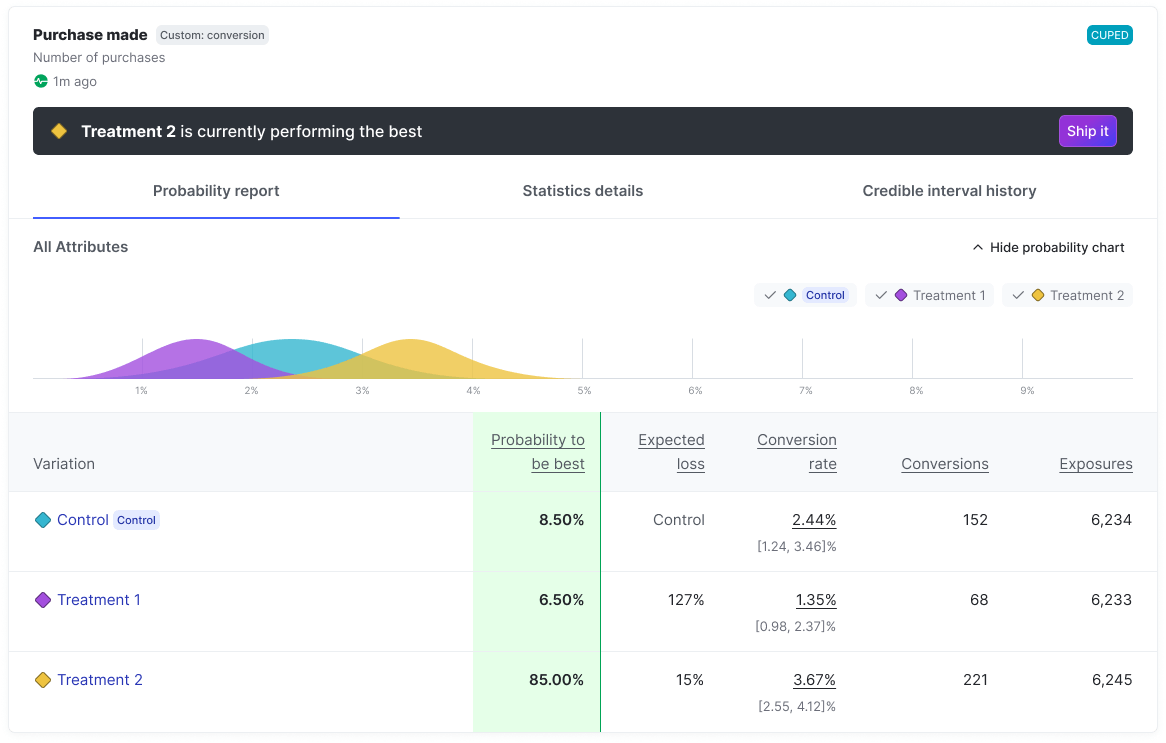Screen dimensions: 1166x743
Task: Click the yellow Treatment 2 diamond icon in table
Action: 43,680
